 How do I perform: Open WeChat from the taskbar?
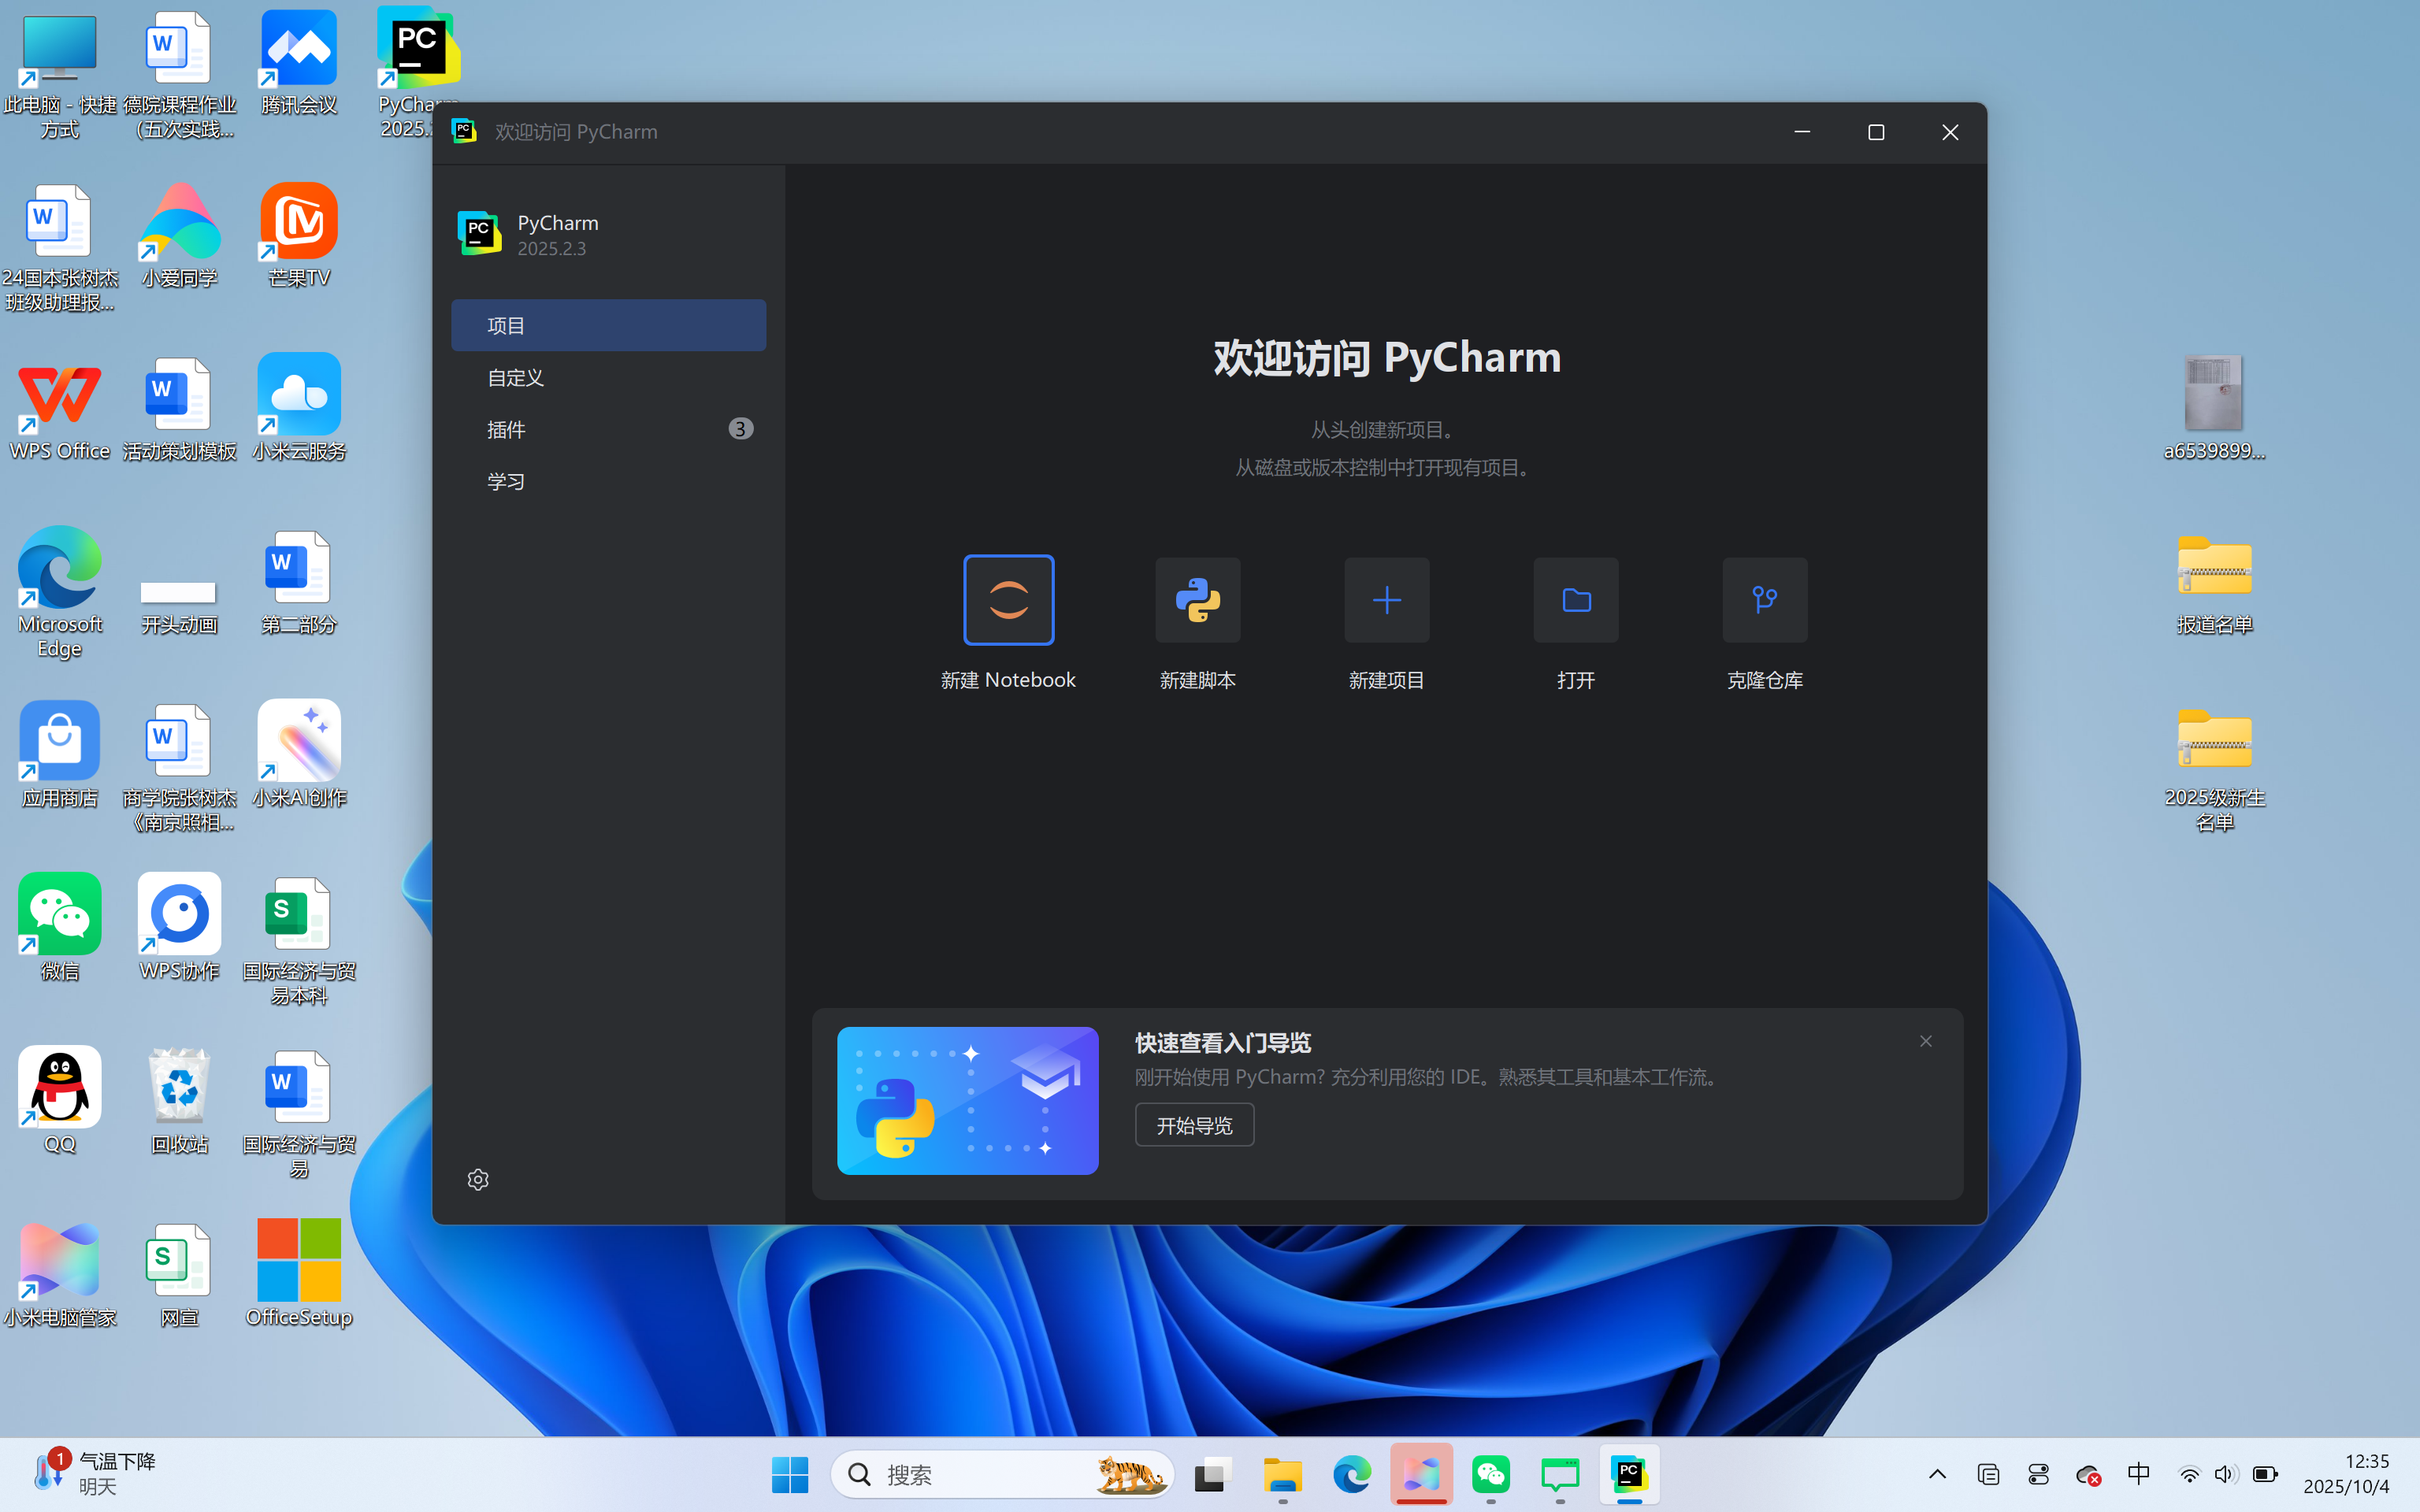click(x=1490, y=1474)
